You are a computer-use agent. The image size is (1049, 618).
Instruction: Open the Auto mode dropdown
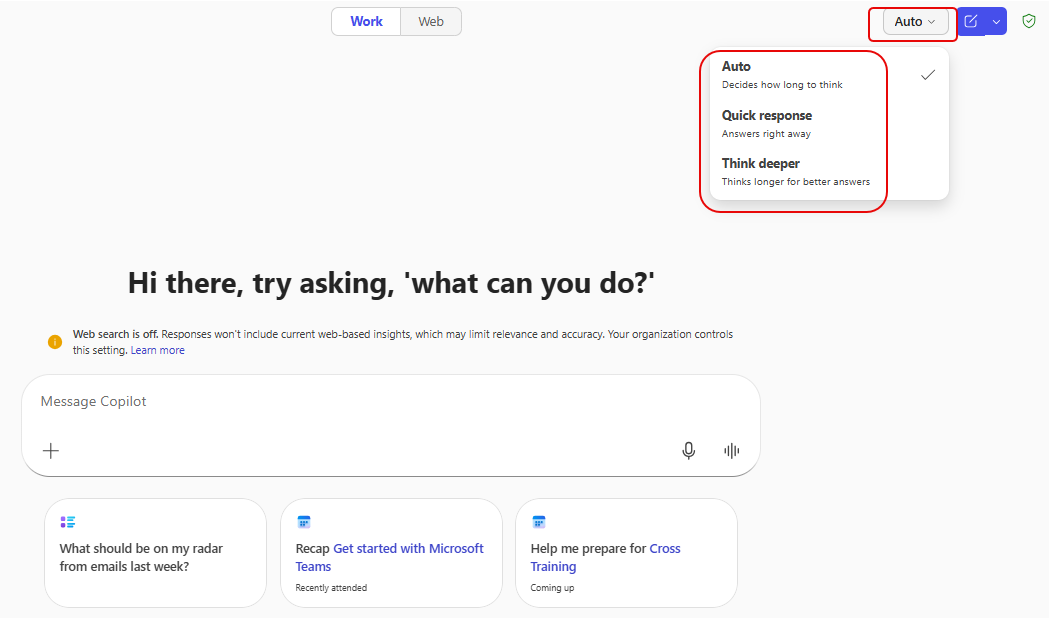click(x=915, y=21)
